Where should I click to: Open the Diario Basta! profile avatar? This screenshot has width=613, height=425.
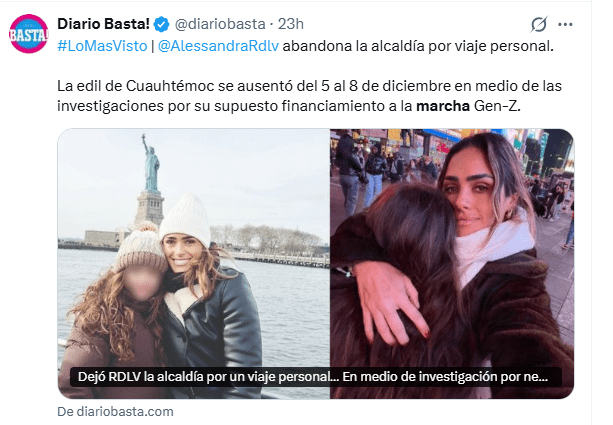[x=29, y=33]
